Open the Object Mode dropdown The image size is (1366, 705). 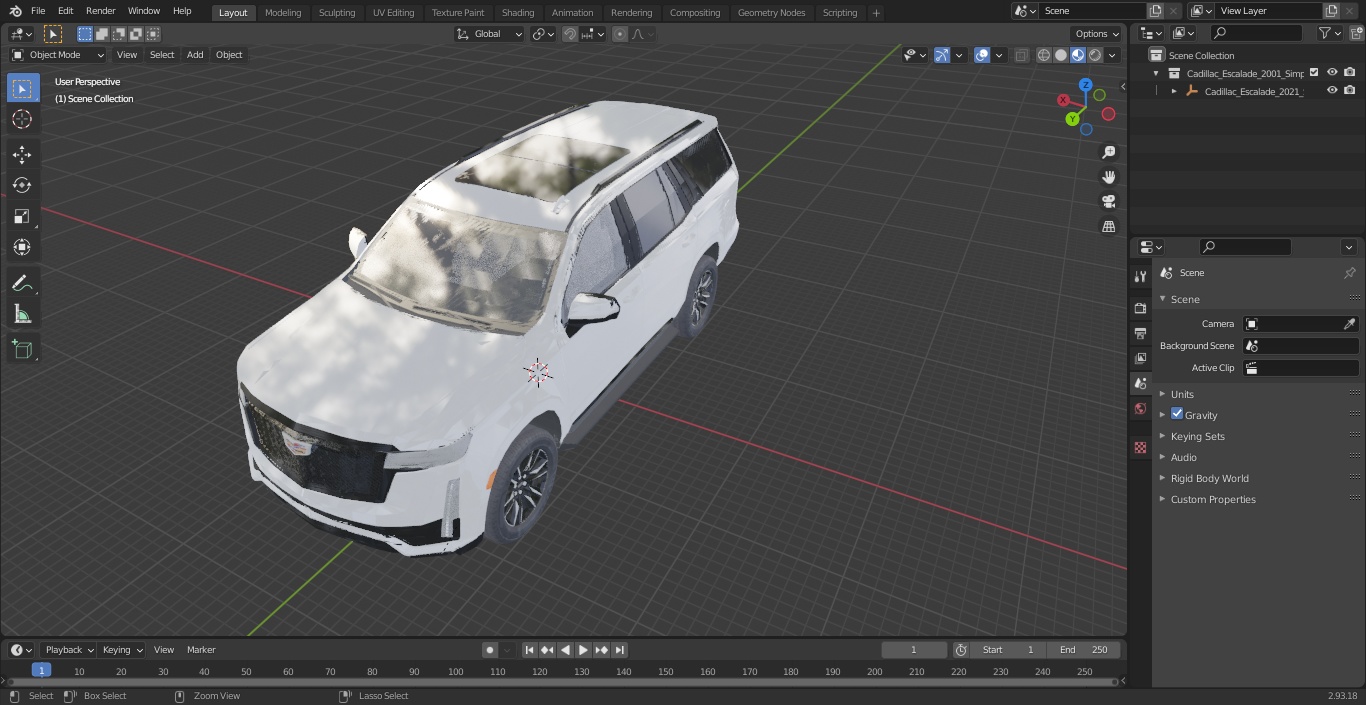click(58, 55)
